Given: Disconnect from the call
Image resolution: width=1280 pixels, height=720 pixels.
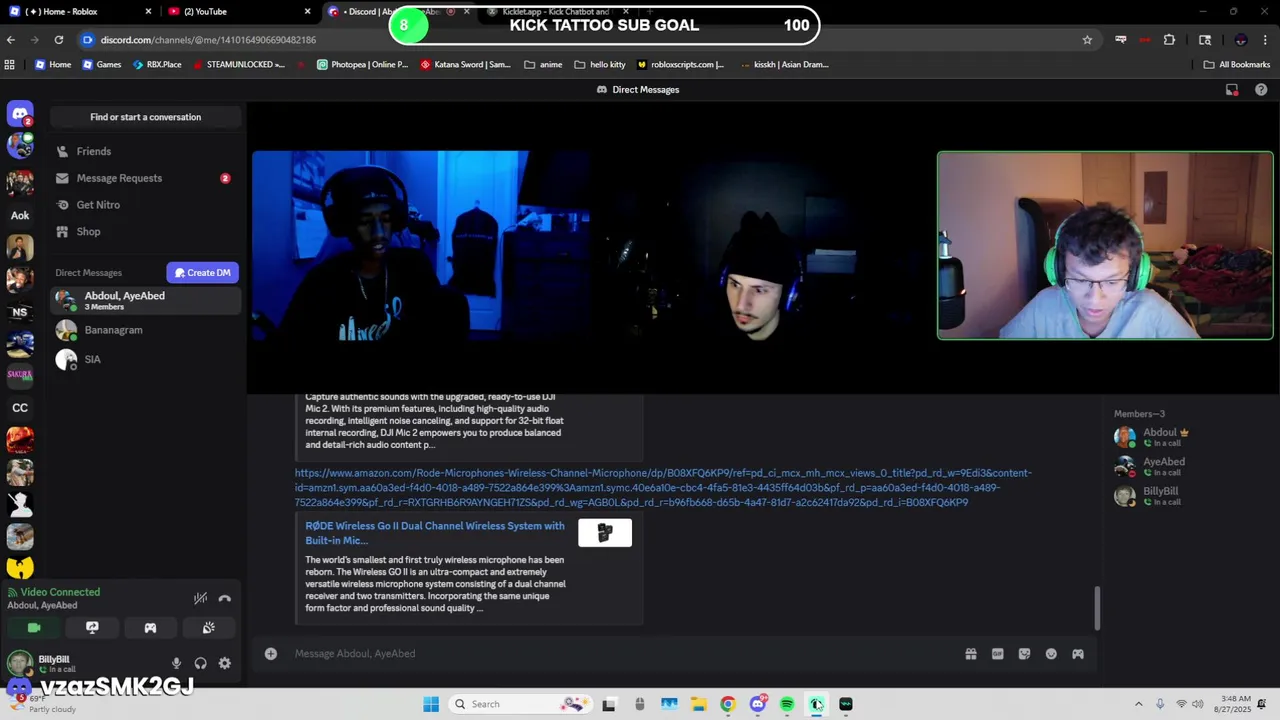Looking at the screenshot, I should click(x=224, y=598).
